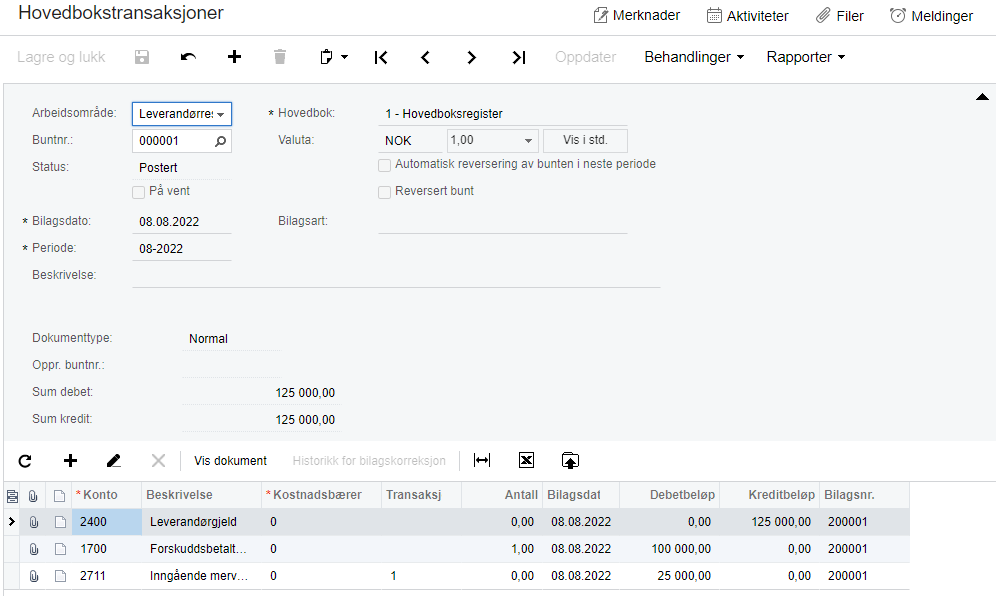Open the Behandlinger menu
This screenshot has width=996, height=596.
[694, 57]
